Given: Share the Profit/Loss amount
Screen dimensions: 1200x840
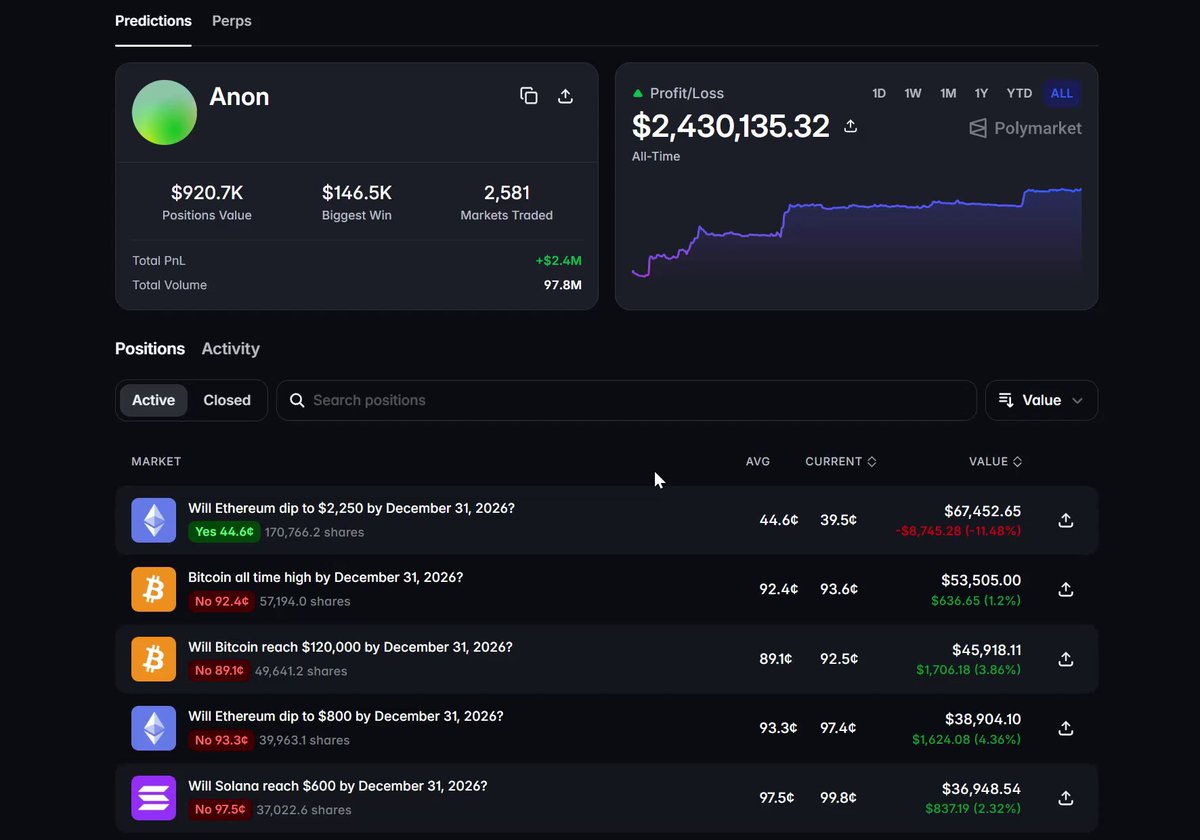Looking at the screenshot, I should click(851, 126).
